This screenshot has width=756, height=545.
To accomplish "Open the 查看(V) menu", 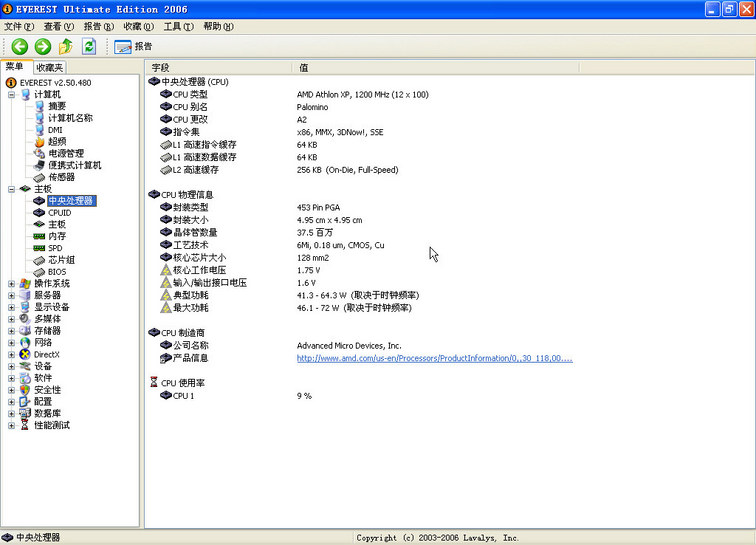I will pos(59,27).
